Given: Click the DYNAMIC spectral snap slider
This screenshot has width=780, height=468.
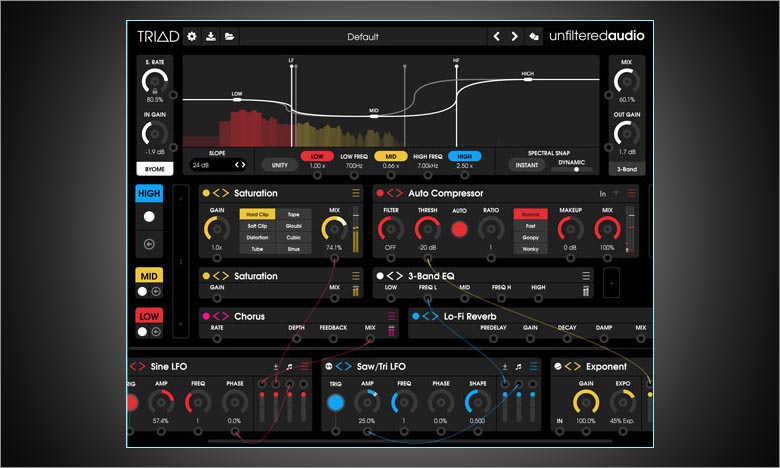Looking at the screenshot, I should [572, 170].
